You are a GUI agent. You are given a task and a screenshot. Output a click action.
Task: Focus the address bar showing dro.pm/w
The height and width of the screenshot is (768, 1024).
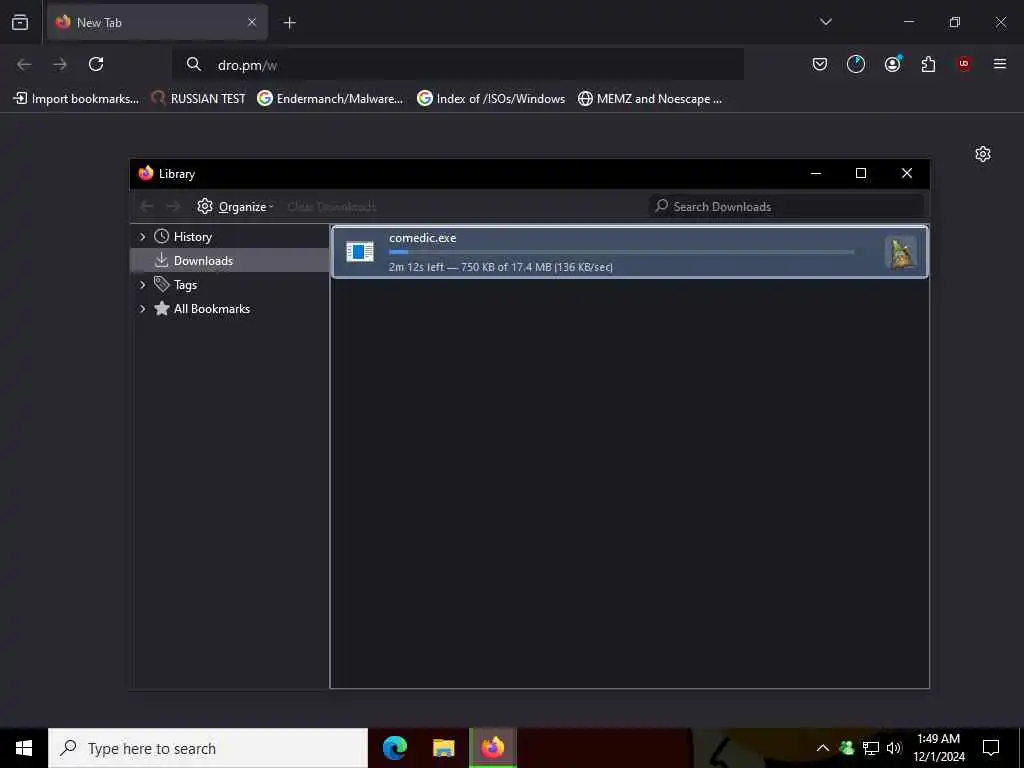[x=457, y=65]
